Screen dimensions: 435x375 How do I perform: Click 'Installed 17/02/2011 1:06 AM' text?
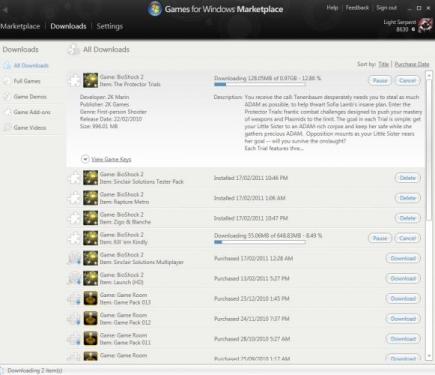click(x=249, y=198)
